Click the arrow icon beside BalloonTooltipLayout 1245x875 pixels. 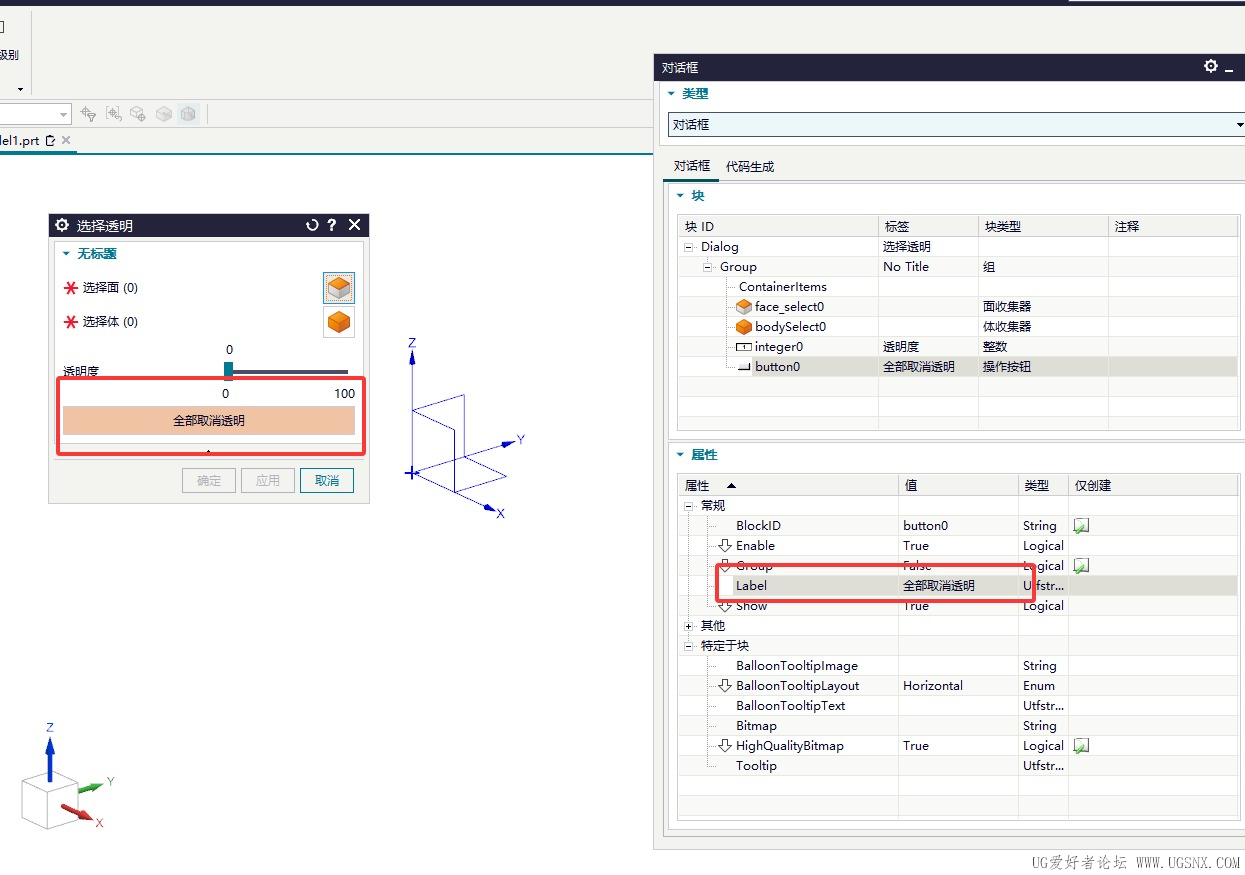(x=726, y=686)
